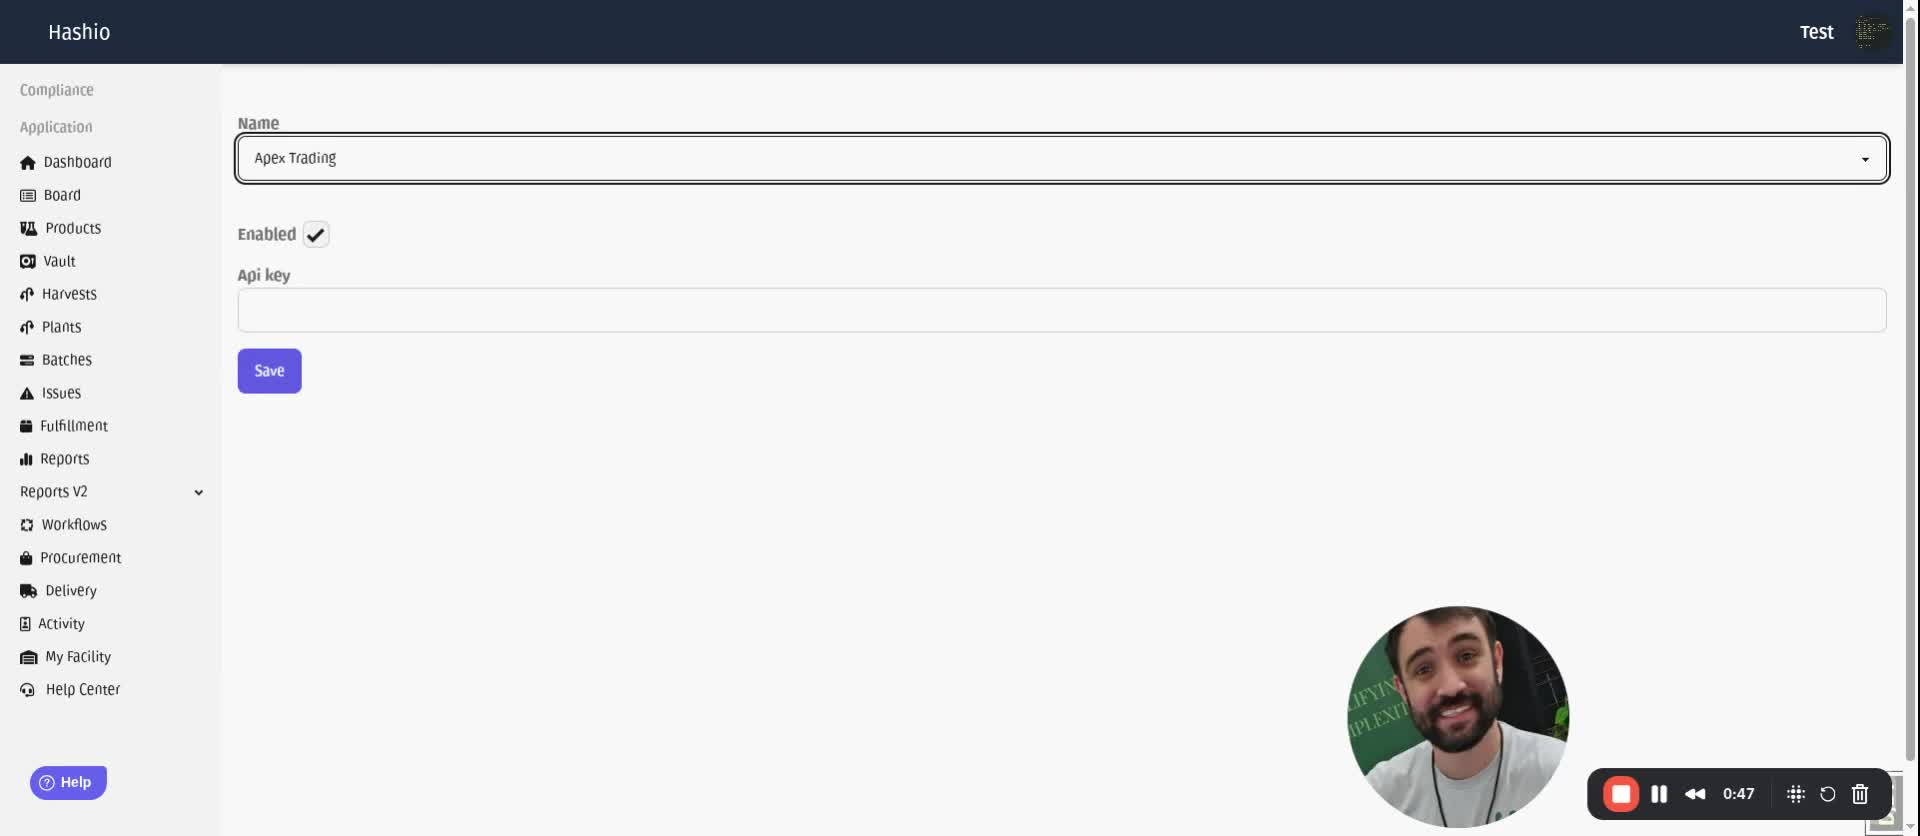The image size is (1920, 836).
Task: Restart the recording with the circular arrow
Action: tap(1827, 794)
